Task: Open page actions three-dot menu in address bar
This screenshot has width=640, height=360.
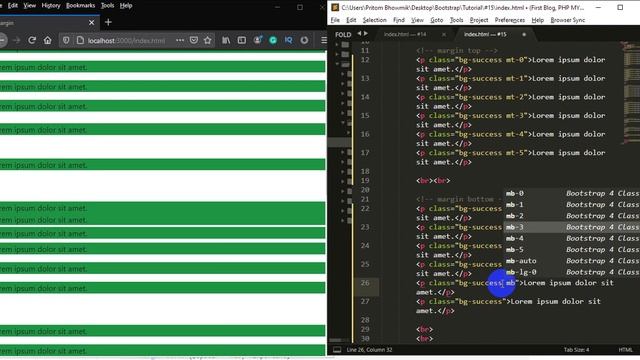Action: coord(180,40)
